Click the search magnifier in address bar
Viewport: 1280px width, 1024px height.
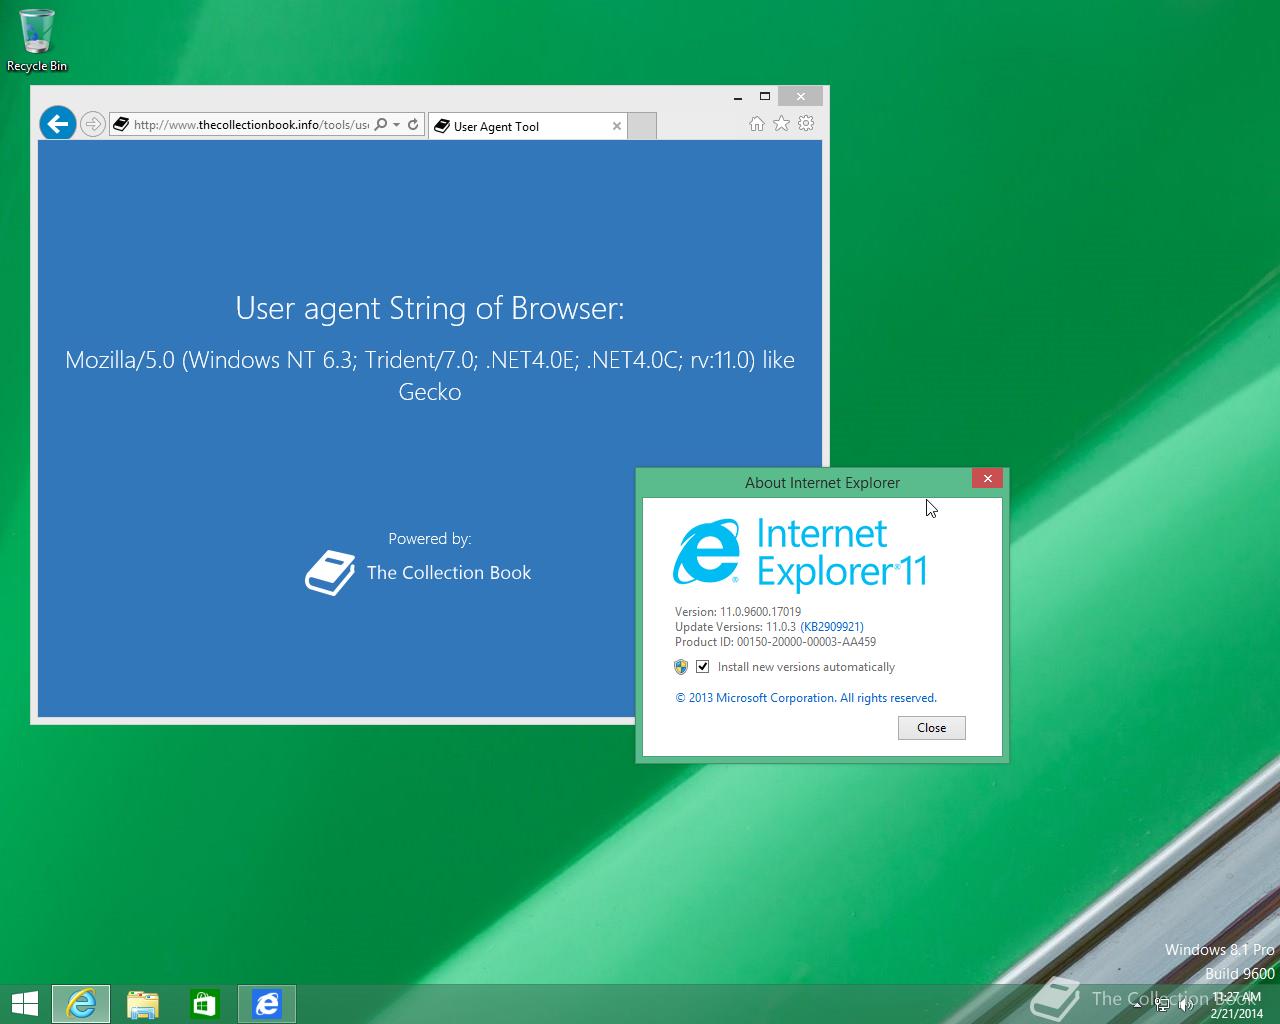(x=380, y=125)
